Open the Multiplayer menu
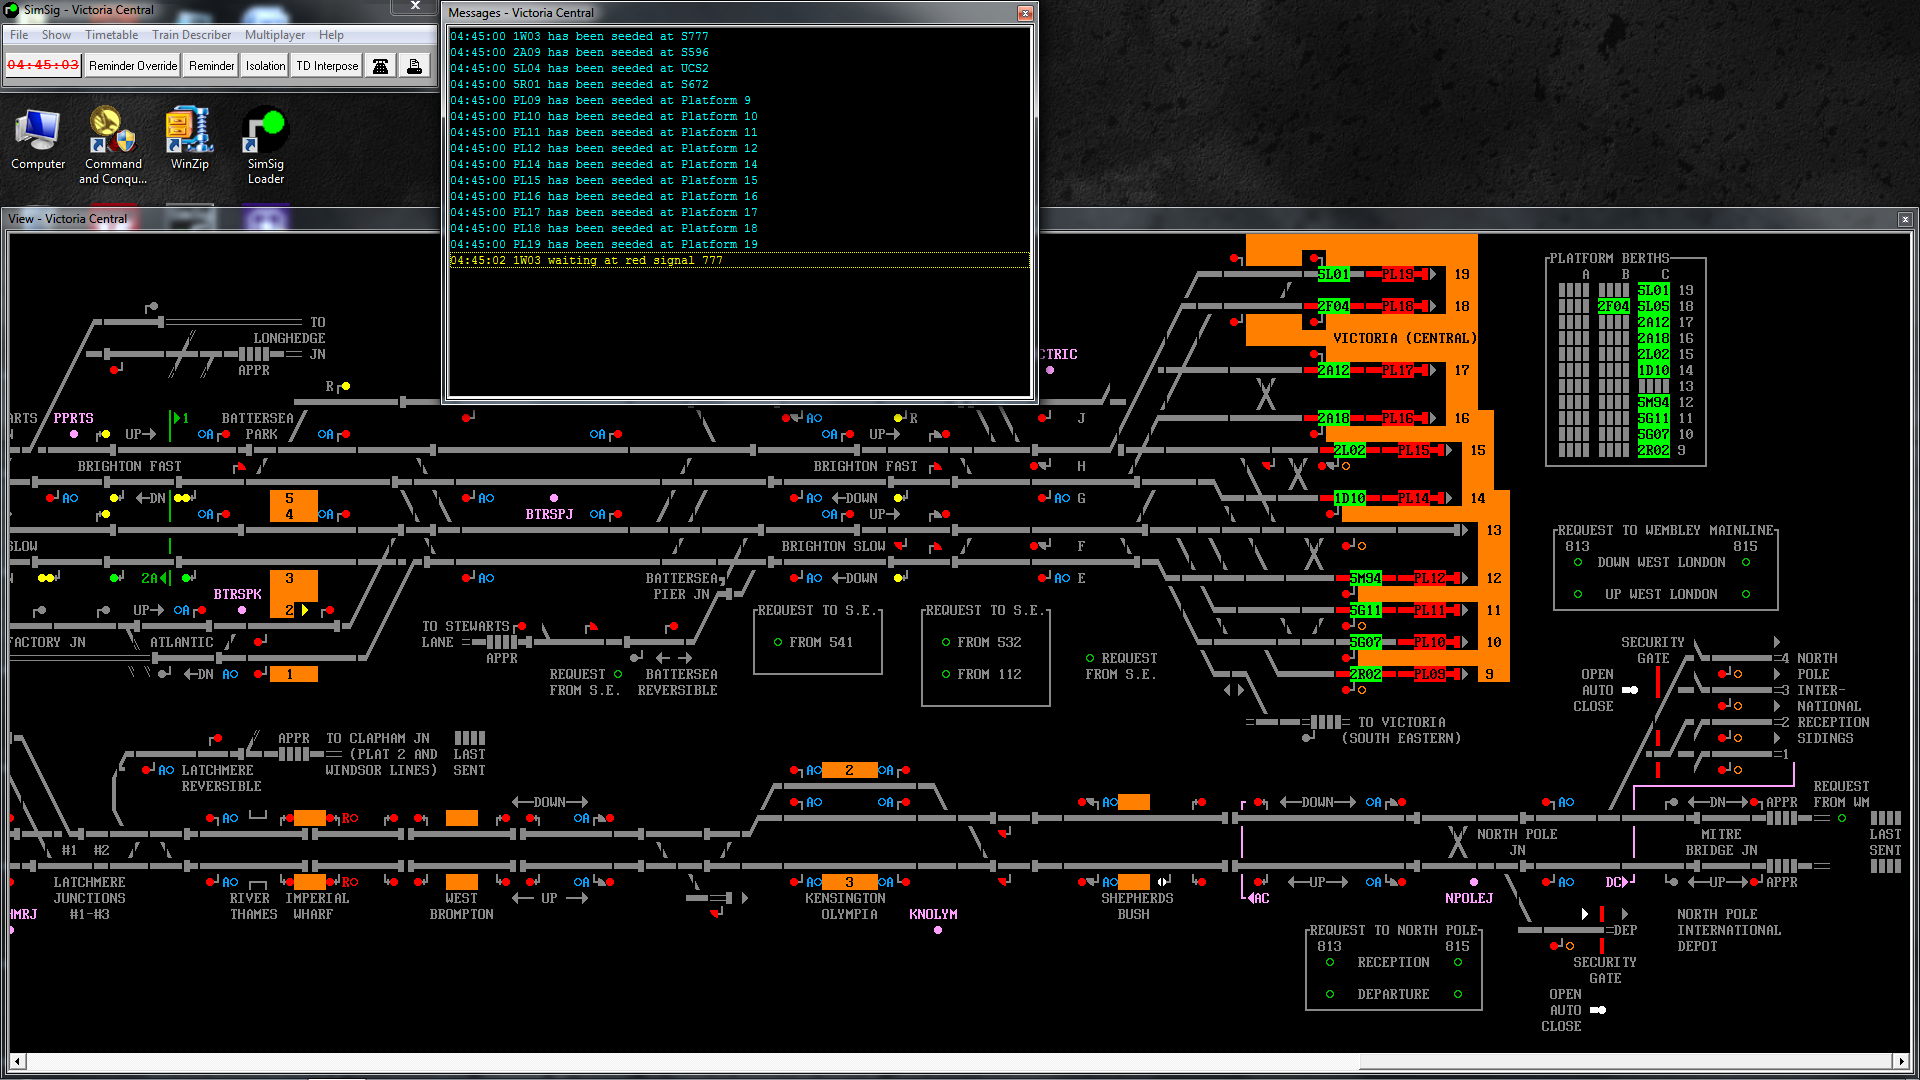This screenshot has width=1920, height=1080. 275,35
